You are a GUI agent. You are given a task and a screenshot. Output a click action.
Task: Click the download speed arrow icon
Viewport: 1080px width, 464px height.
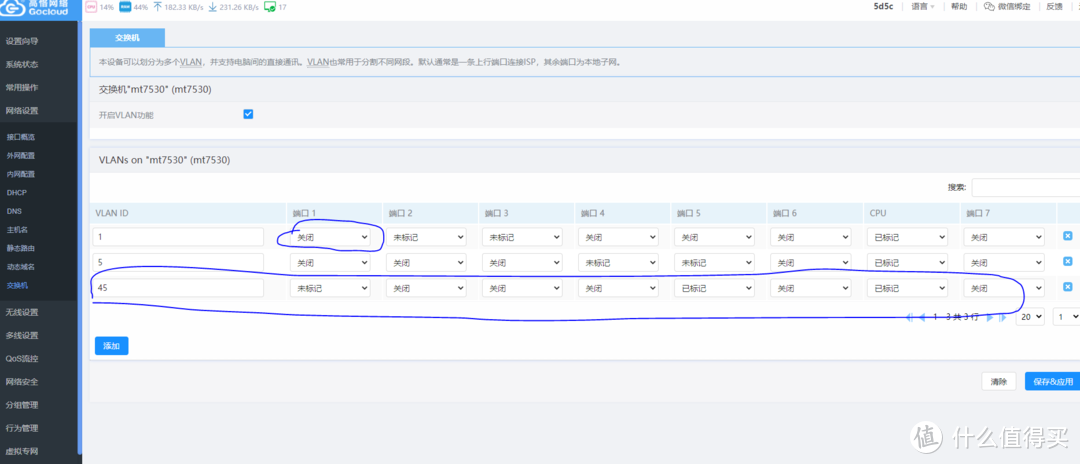coord(212,7)
